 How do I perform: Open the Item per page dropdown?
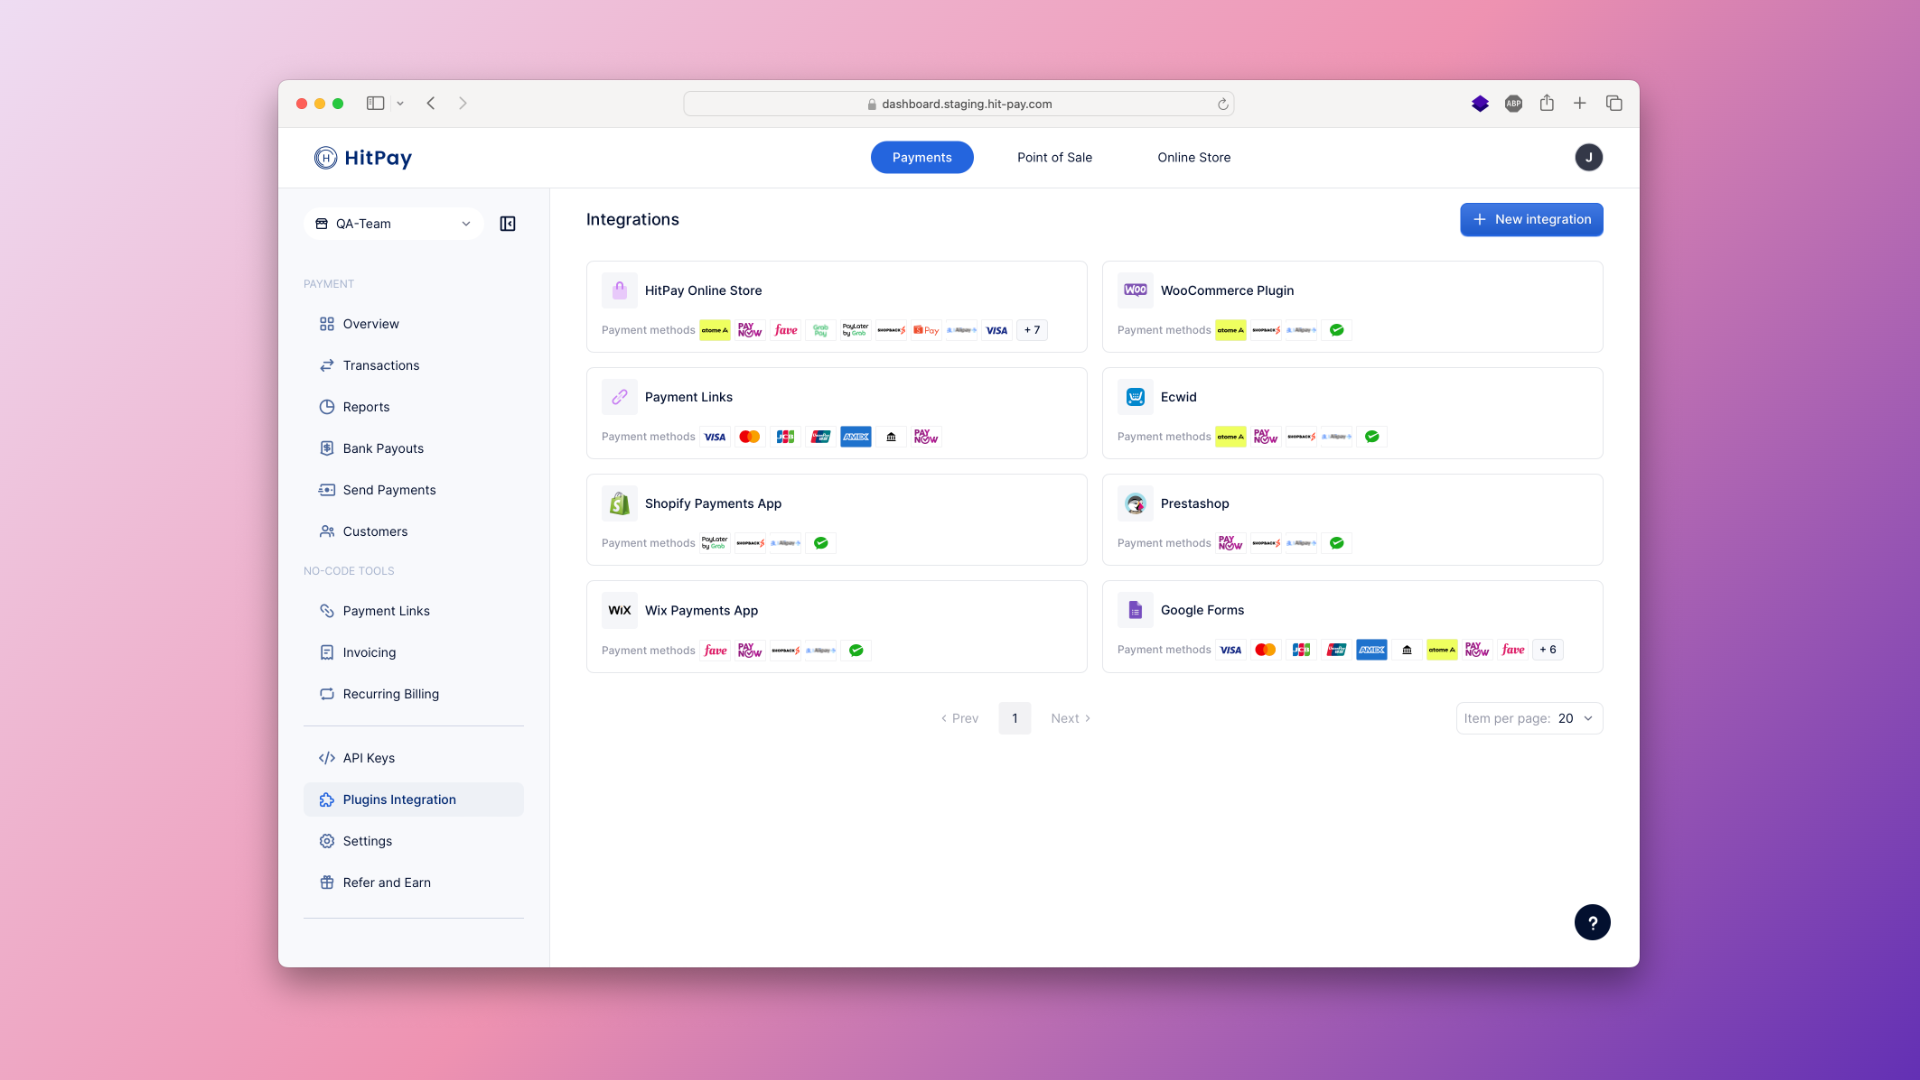tap(1529, 719)
